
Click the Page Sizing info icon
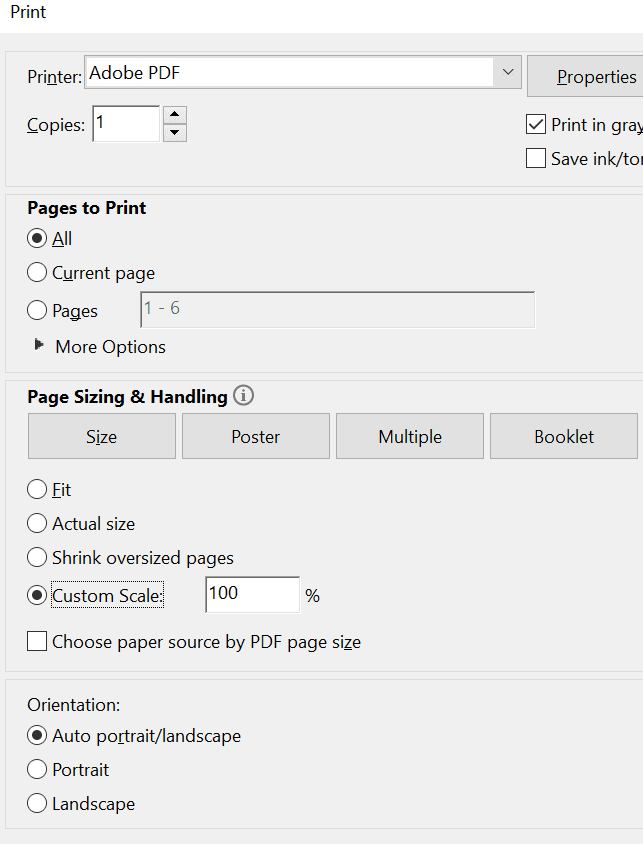(243, 396)
